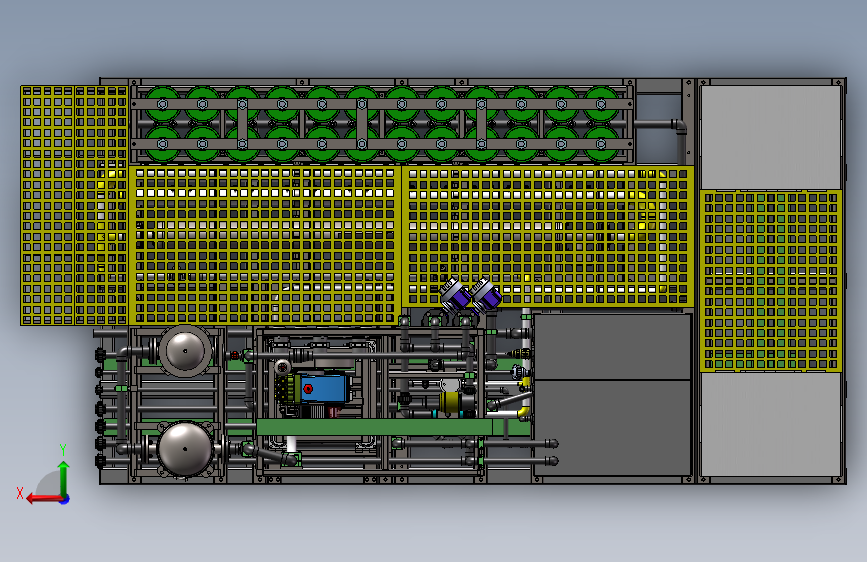Select the upper half of the dark-gray cabinet
This screenshot has height=562, width=867.
point(612,347)
